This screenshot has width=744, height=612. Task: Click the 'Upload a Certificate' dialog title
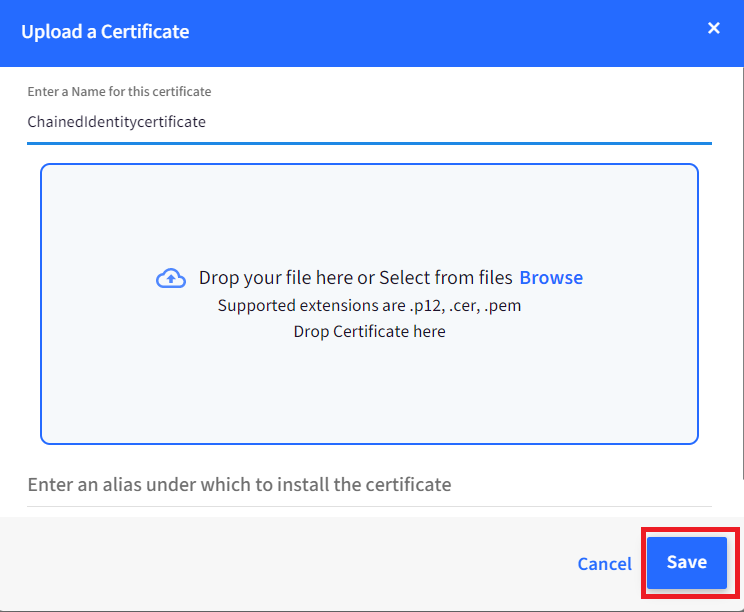tap(105, 32)
